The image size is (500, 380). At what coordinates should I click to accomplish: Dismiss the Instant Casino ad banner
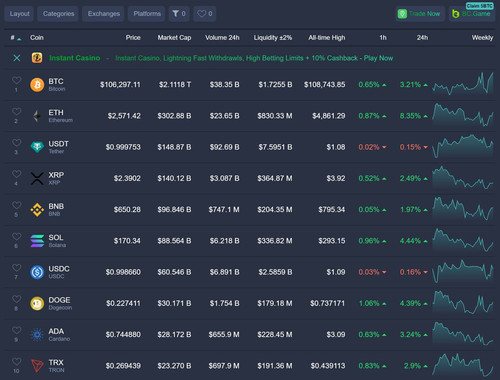pos(17,58)
